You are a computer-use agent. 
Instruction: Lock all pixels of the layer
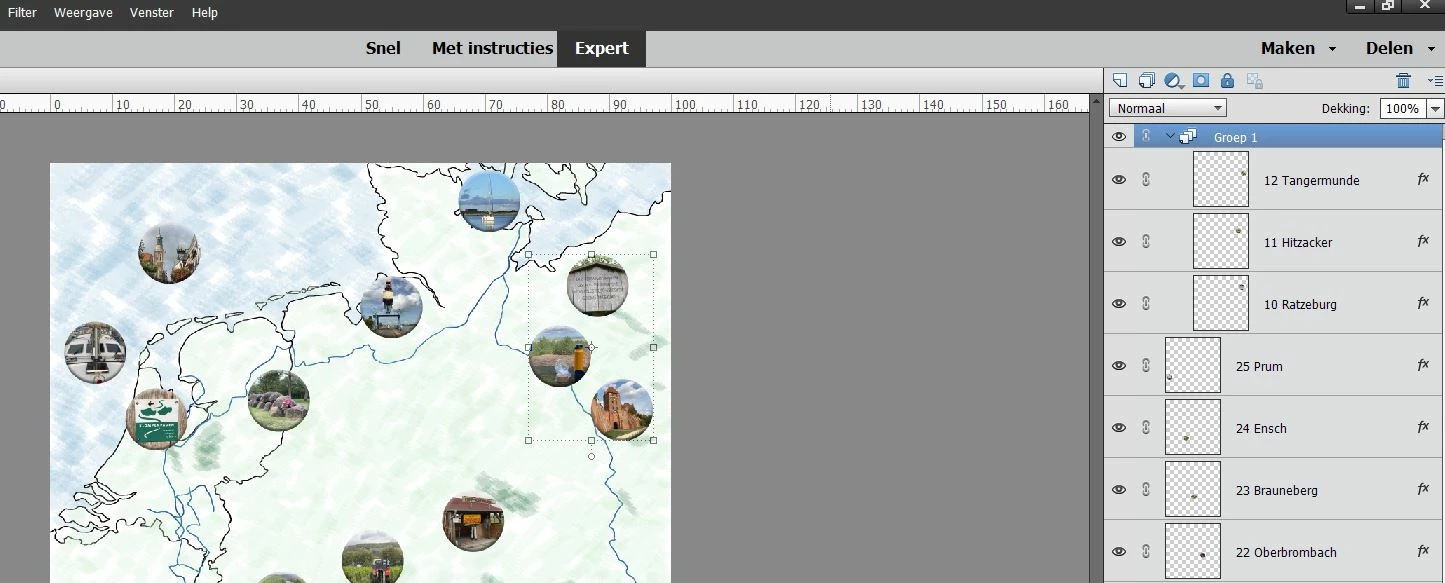(1227, 81)
